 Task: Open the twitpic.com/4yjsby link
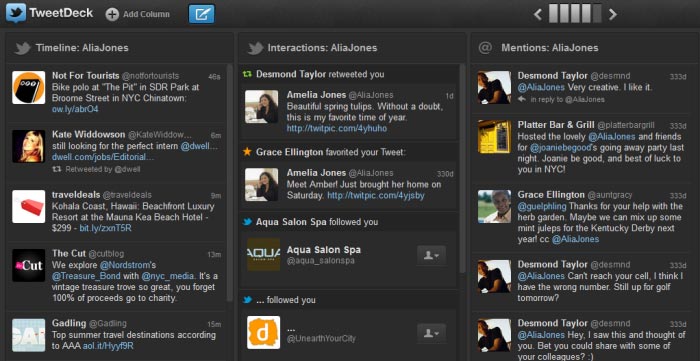click(x=376, y=195)
